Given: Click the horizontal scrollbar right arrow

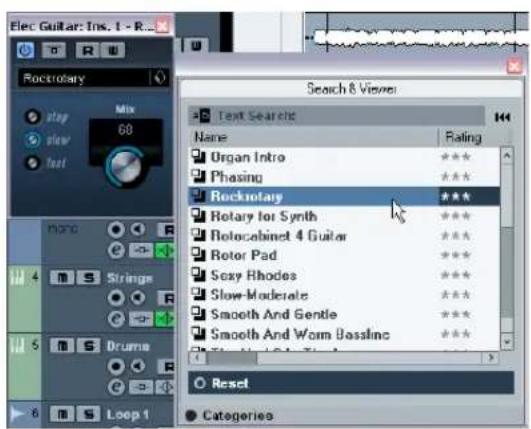Looking at the screenshot, I should [x=490, y=357].
